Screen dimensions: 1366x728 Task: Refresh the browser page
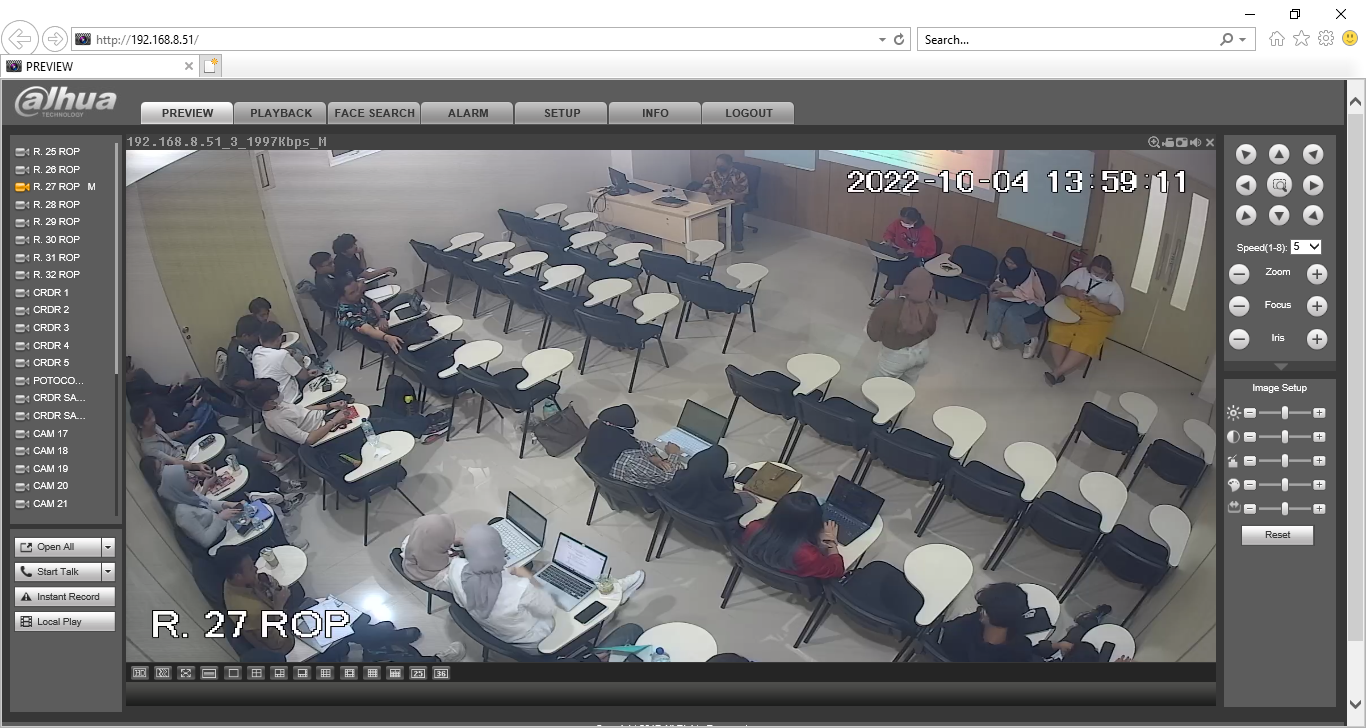pyautogui.click(x=899, y=40)
